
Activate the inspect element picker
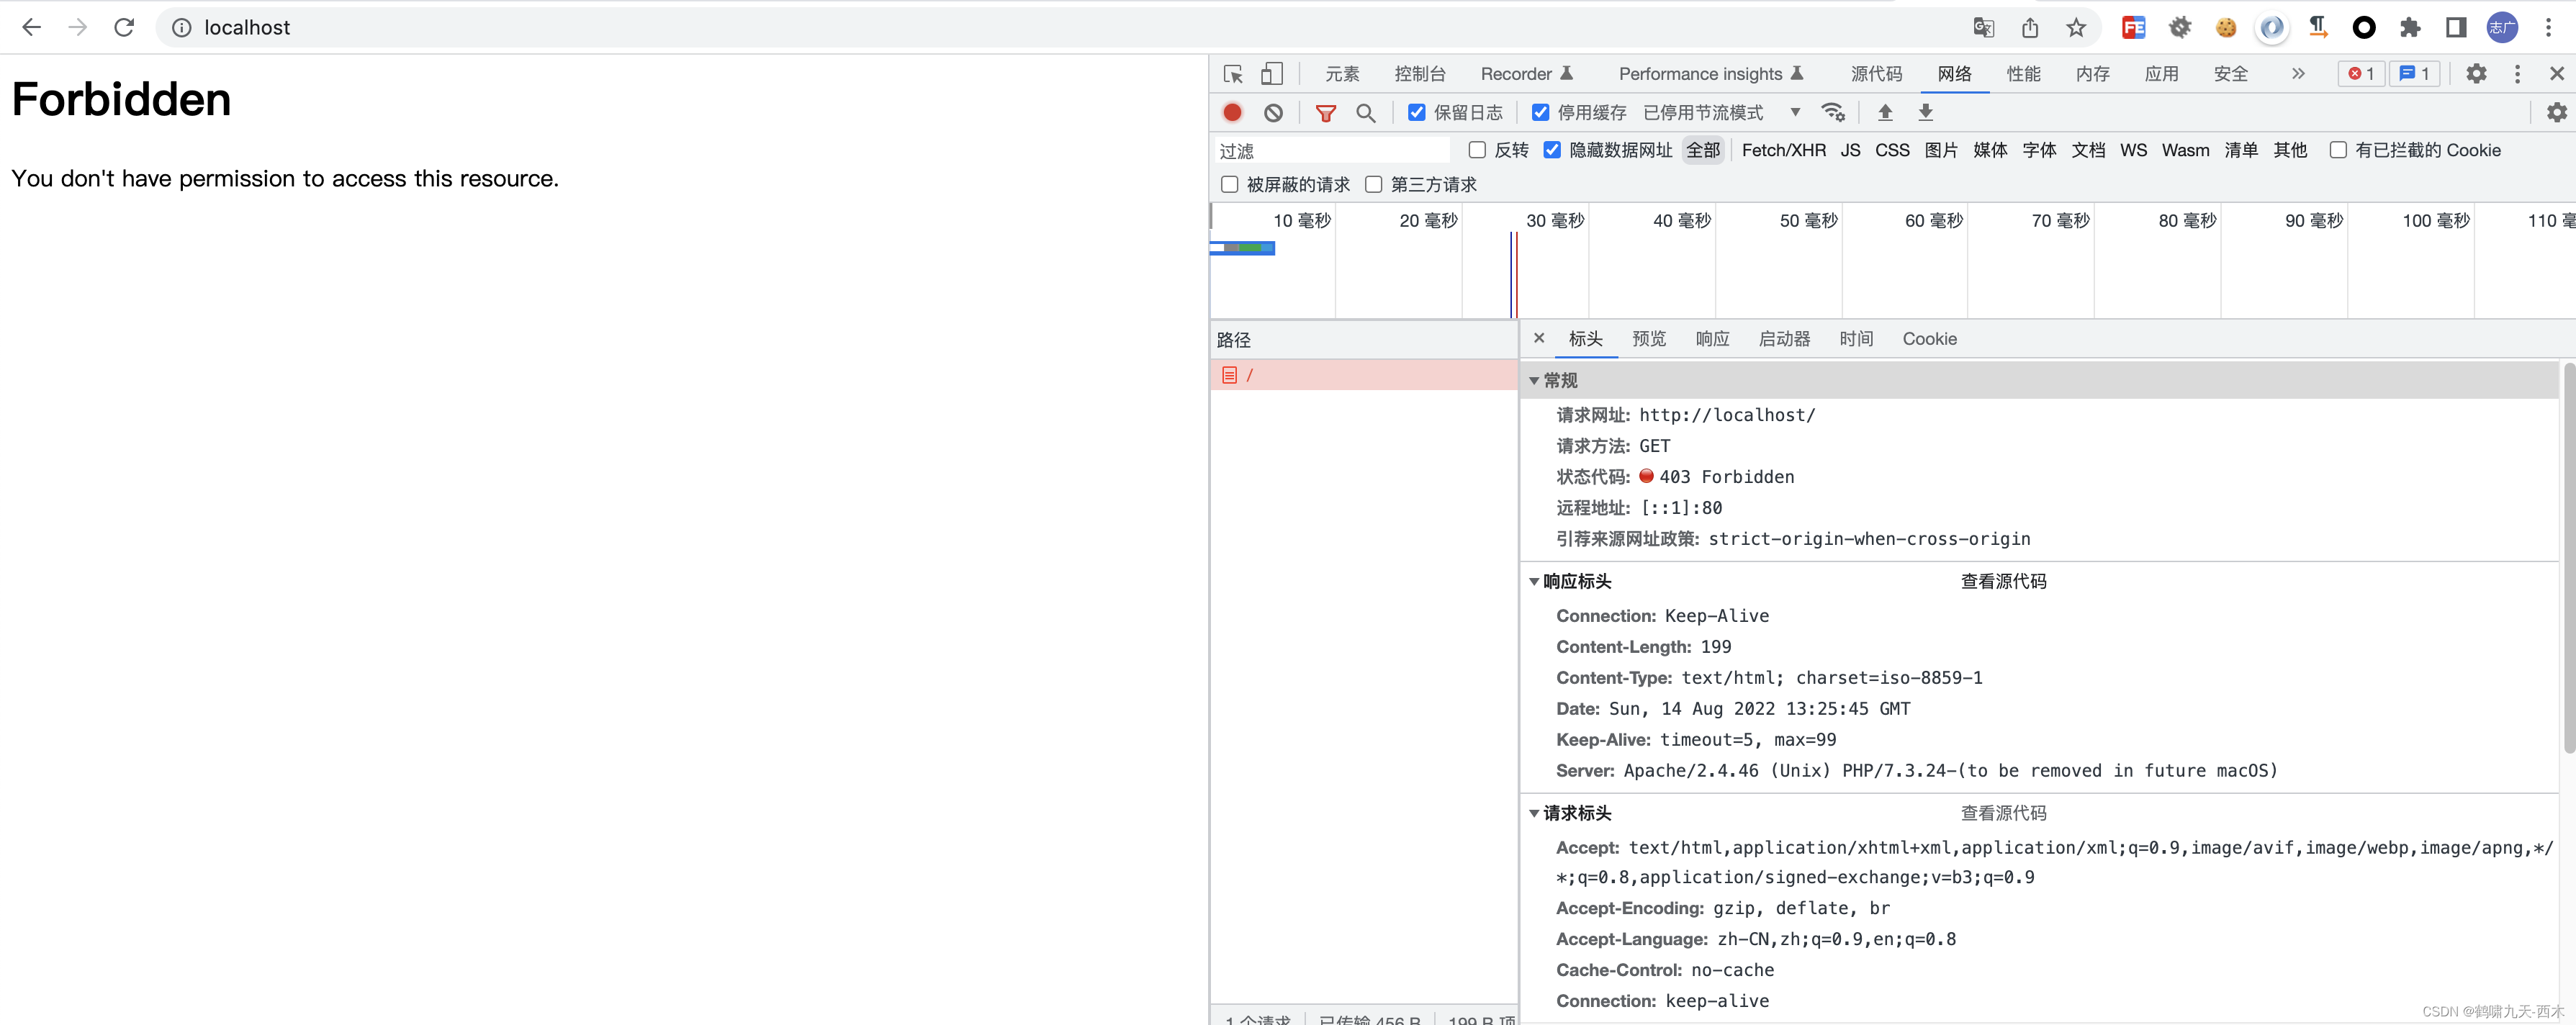(1233, 74)
